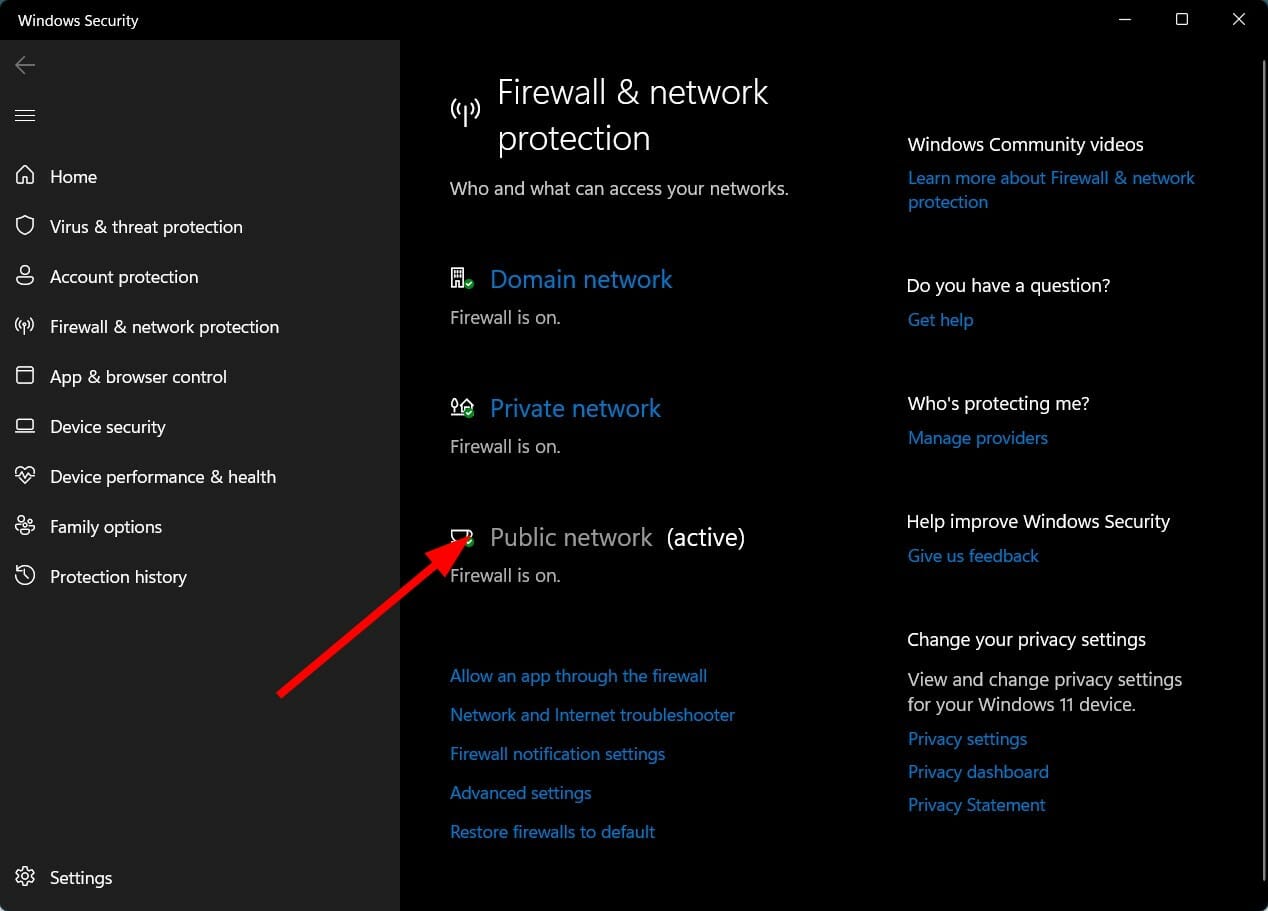Open Device security section
Viewport: 1268px width, 911px height.
pyautogui.click(x=107, y=426)
